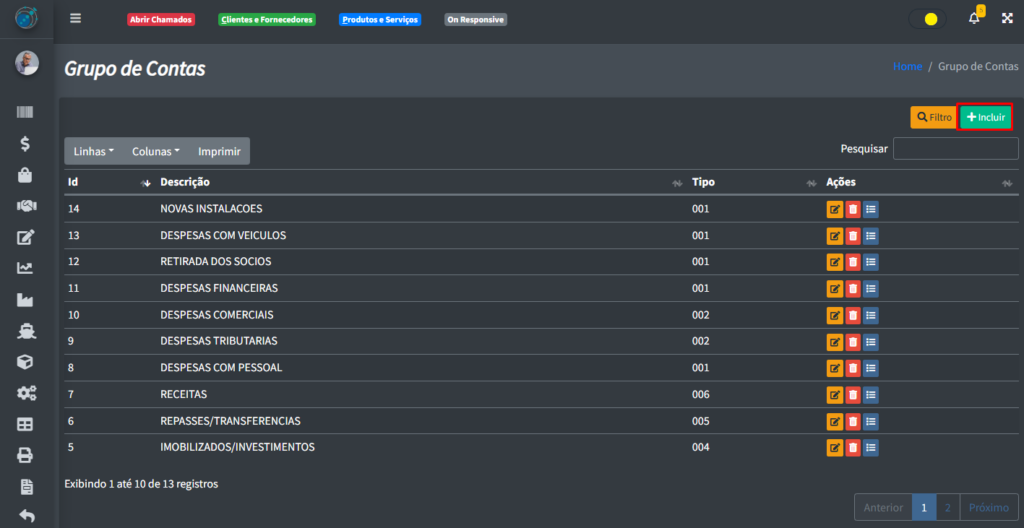Click the green Incluir button
This screenshot has width=1024, height=528.
click(x=986, y=117)
